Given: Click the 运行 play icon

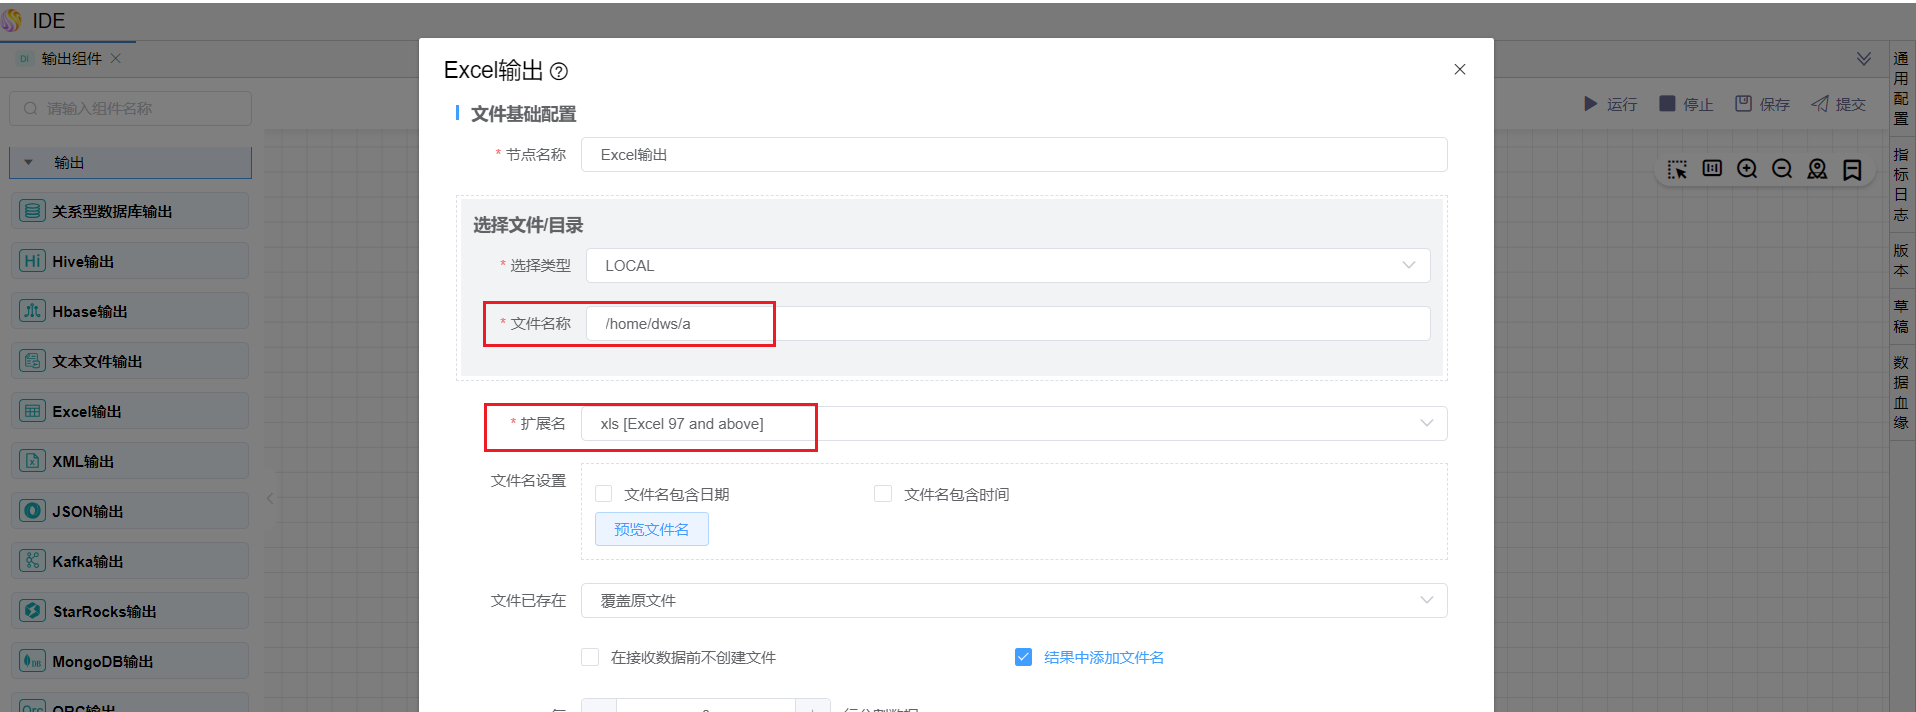Looking at the screenshot, I should (1590, 104).
